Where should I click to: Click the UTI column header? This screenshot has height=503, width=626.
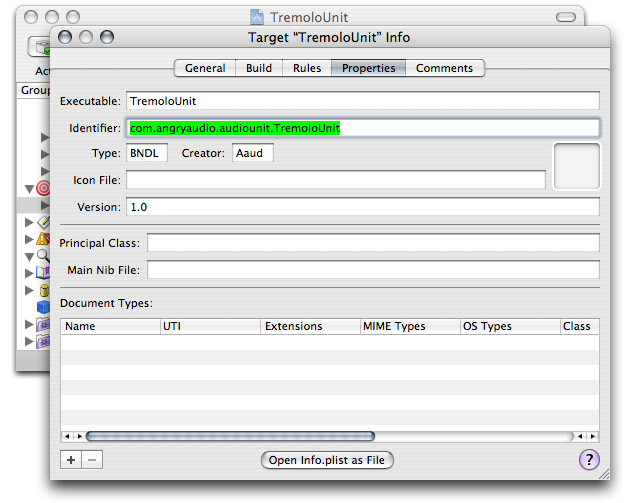click(210, 326)
